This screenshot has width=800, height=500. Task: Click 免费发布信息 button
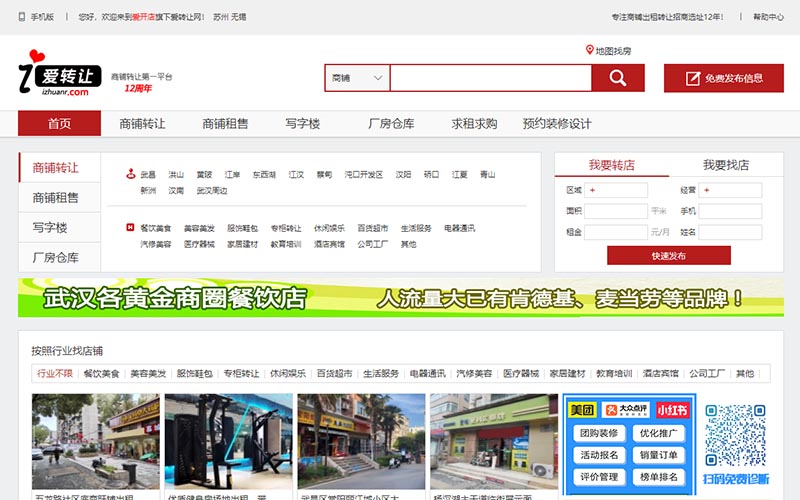(x=723, y=78)
